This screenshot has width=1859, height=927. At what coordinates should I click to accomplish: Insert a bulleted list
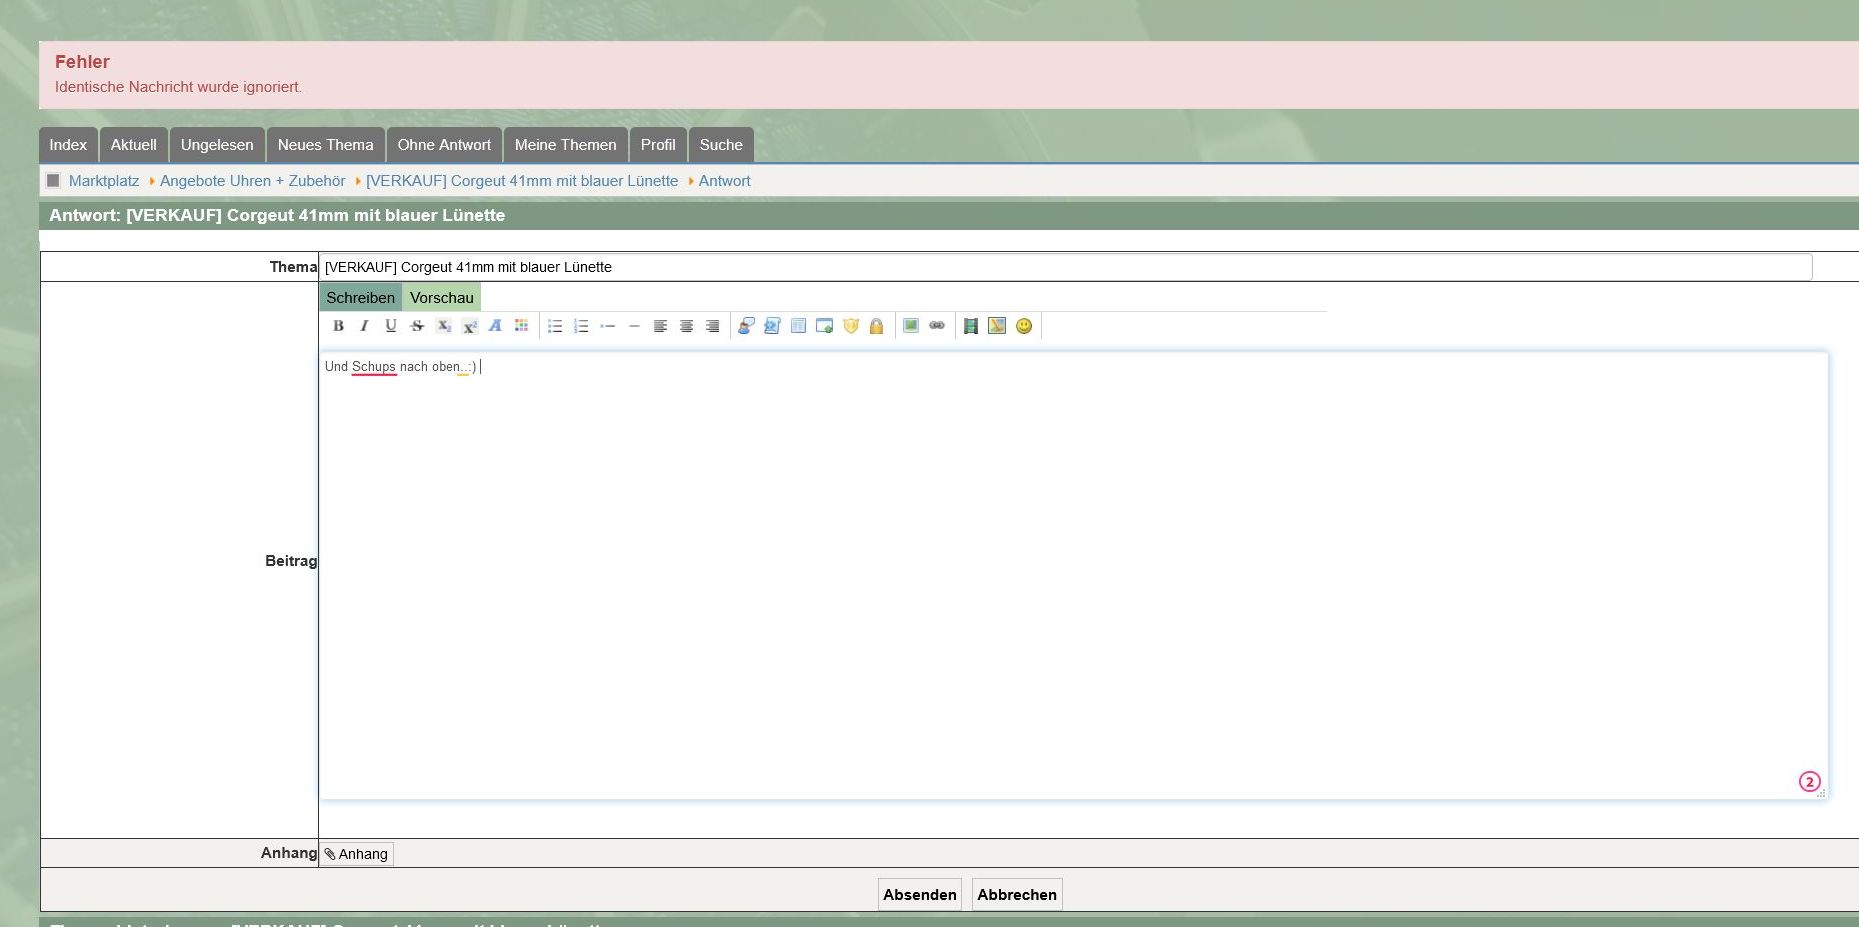[555, 326]
